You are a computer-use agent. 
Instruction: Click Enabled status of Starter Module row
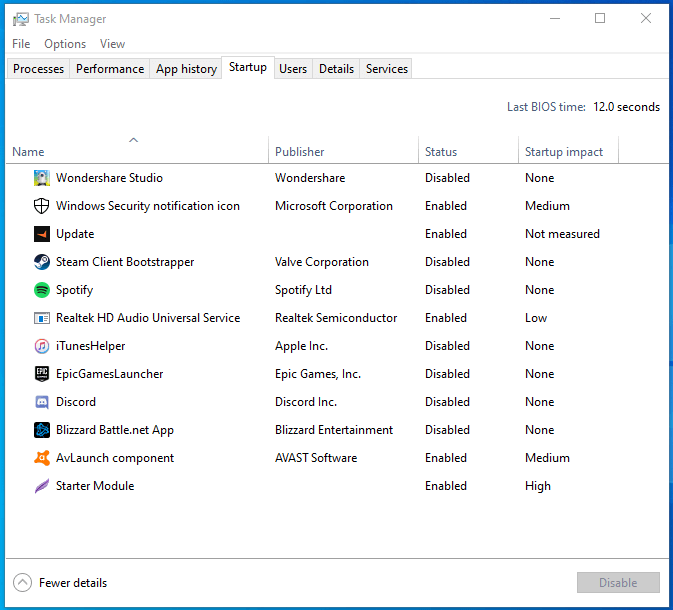pos(446,486)
